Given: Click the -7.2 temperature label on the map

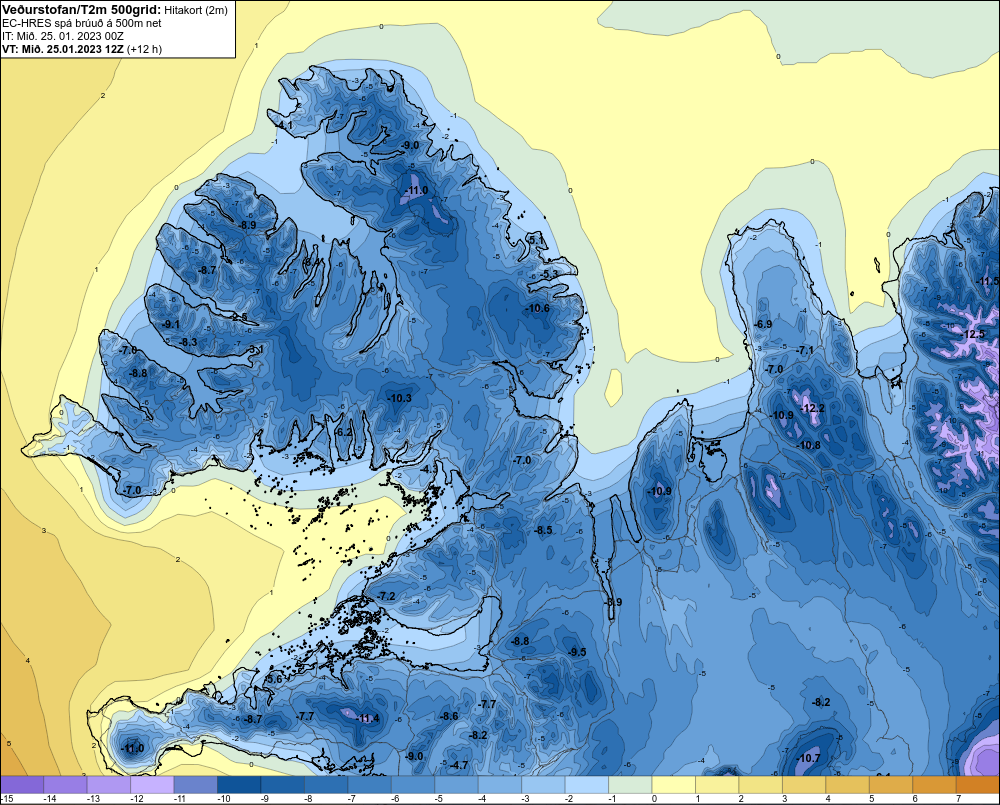Looking at the screenshot, I should coord(387,596).
